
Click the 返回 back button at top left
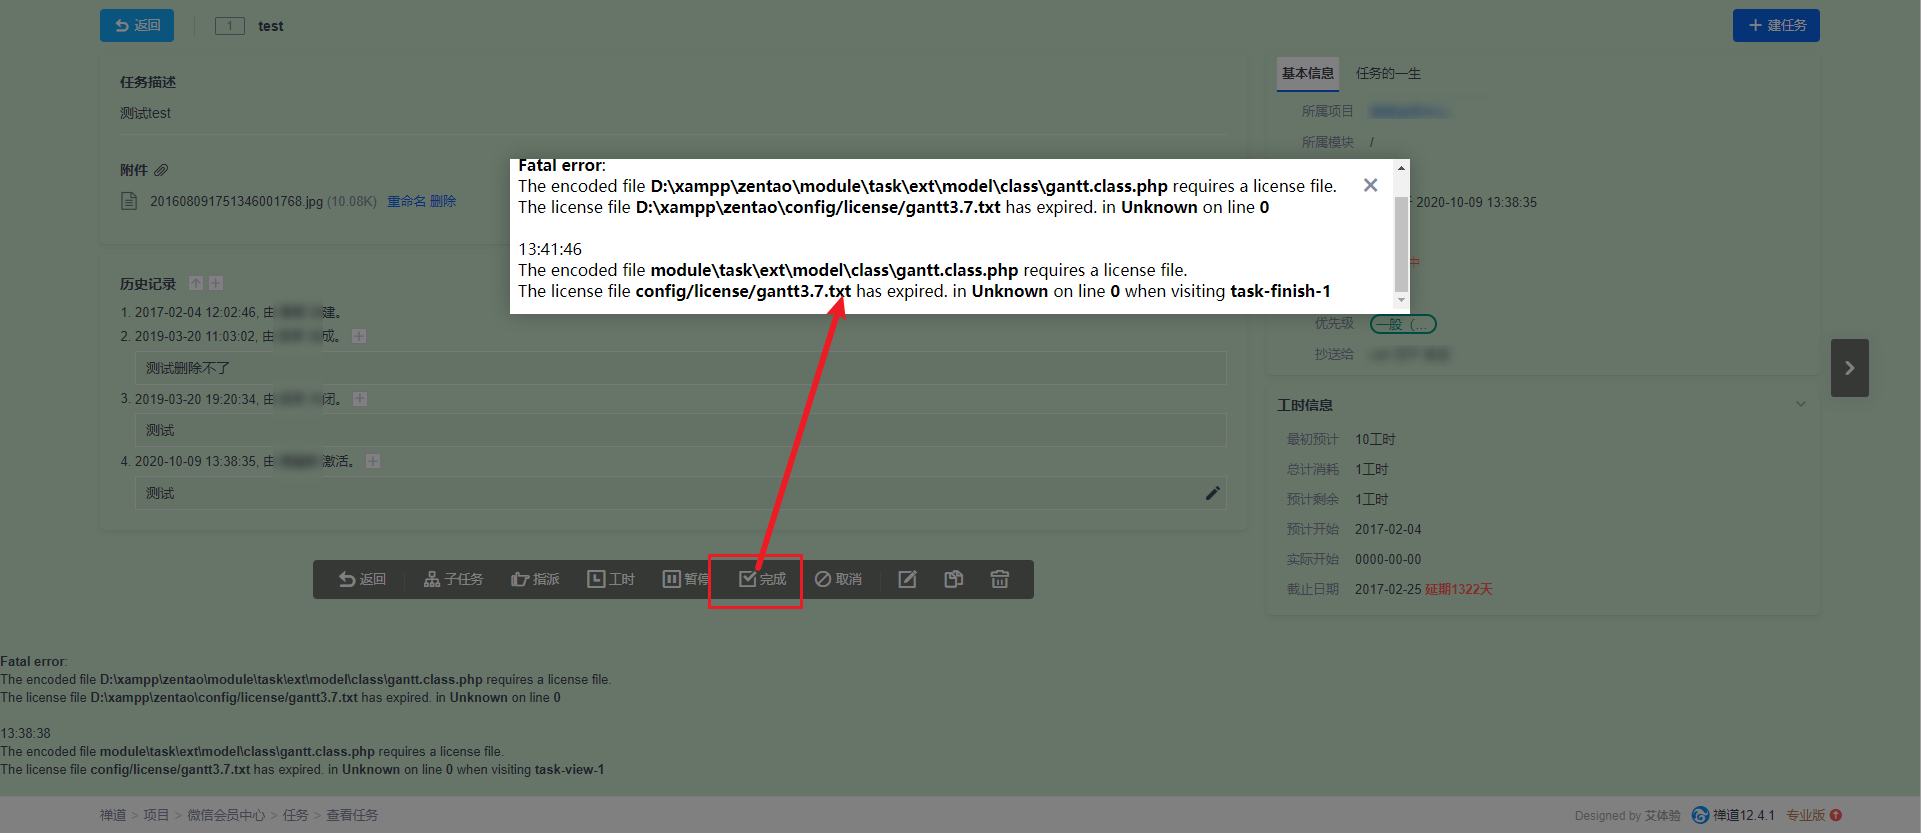pyautogui.click(x=137, y=25)
